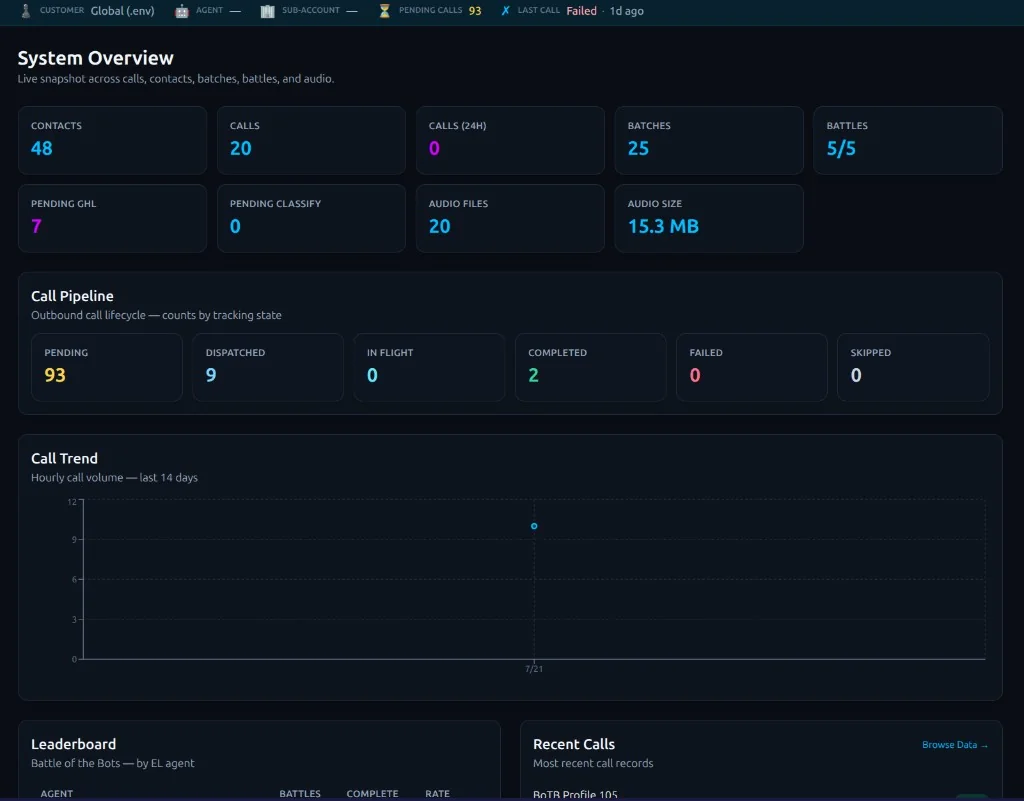Open the Contacts stat card

click(112, 140)
